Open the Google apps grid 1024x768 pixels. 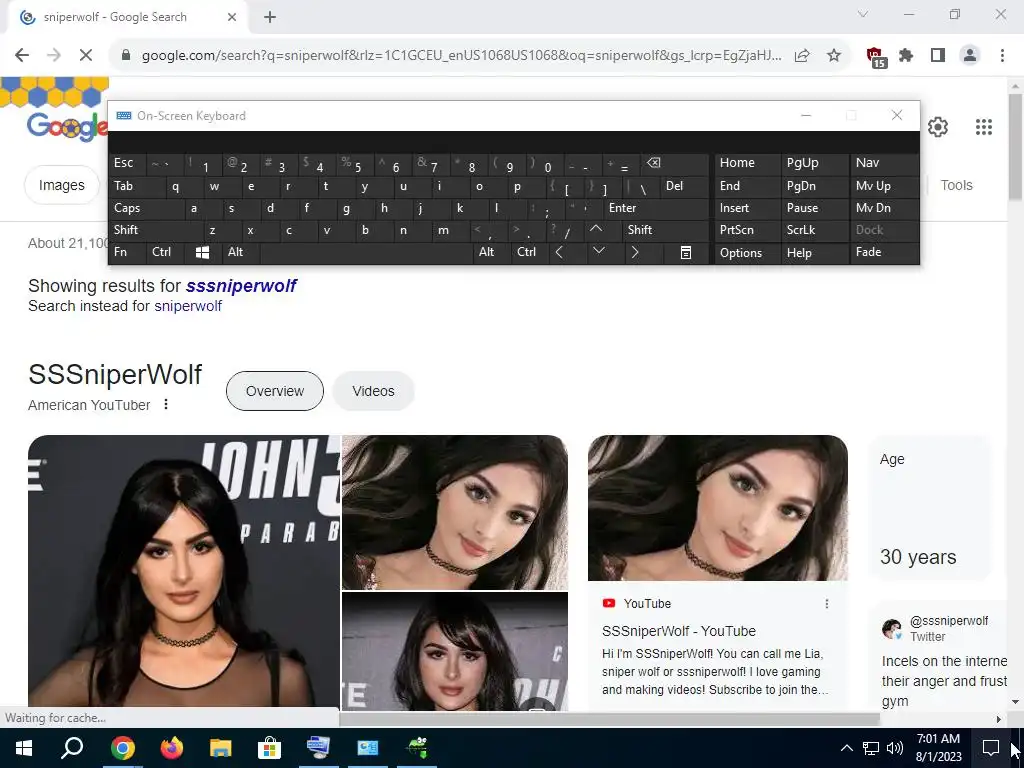pos(984,127)
